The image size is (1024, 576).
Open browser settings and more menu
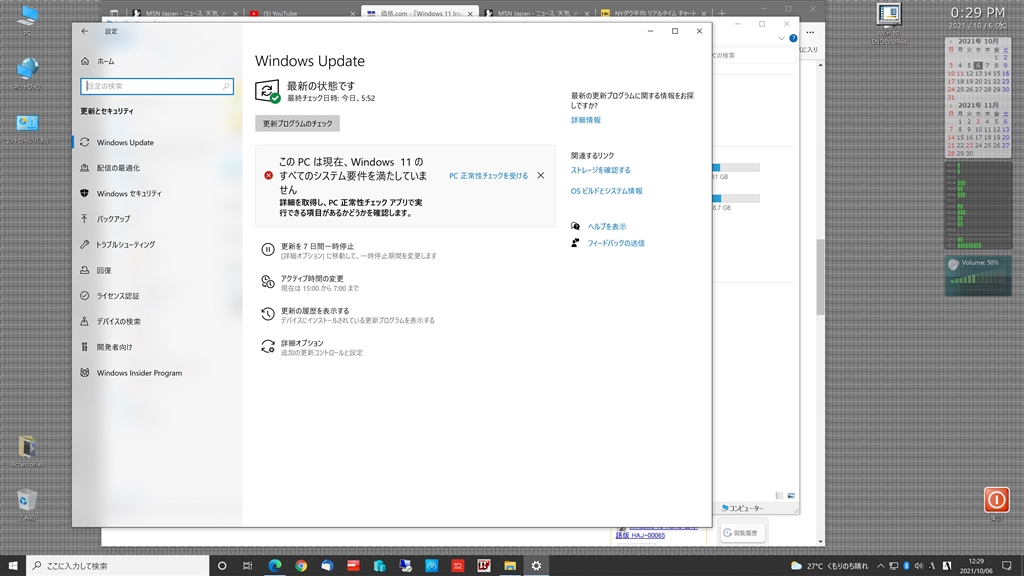810,32
